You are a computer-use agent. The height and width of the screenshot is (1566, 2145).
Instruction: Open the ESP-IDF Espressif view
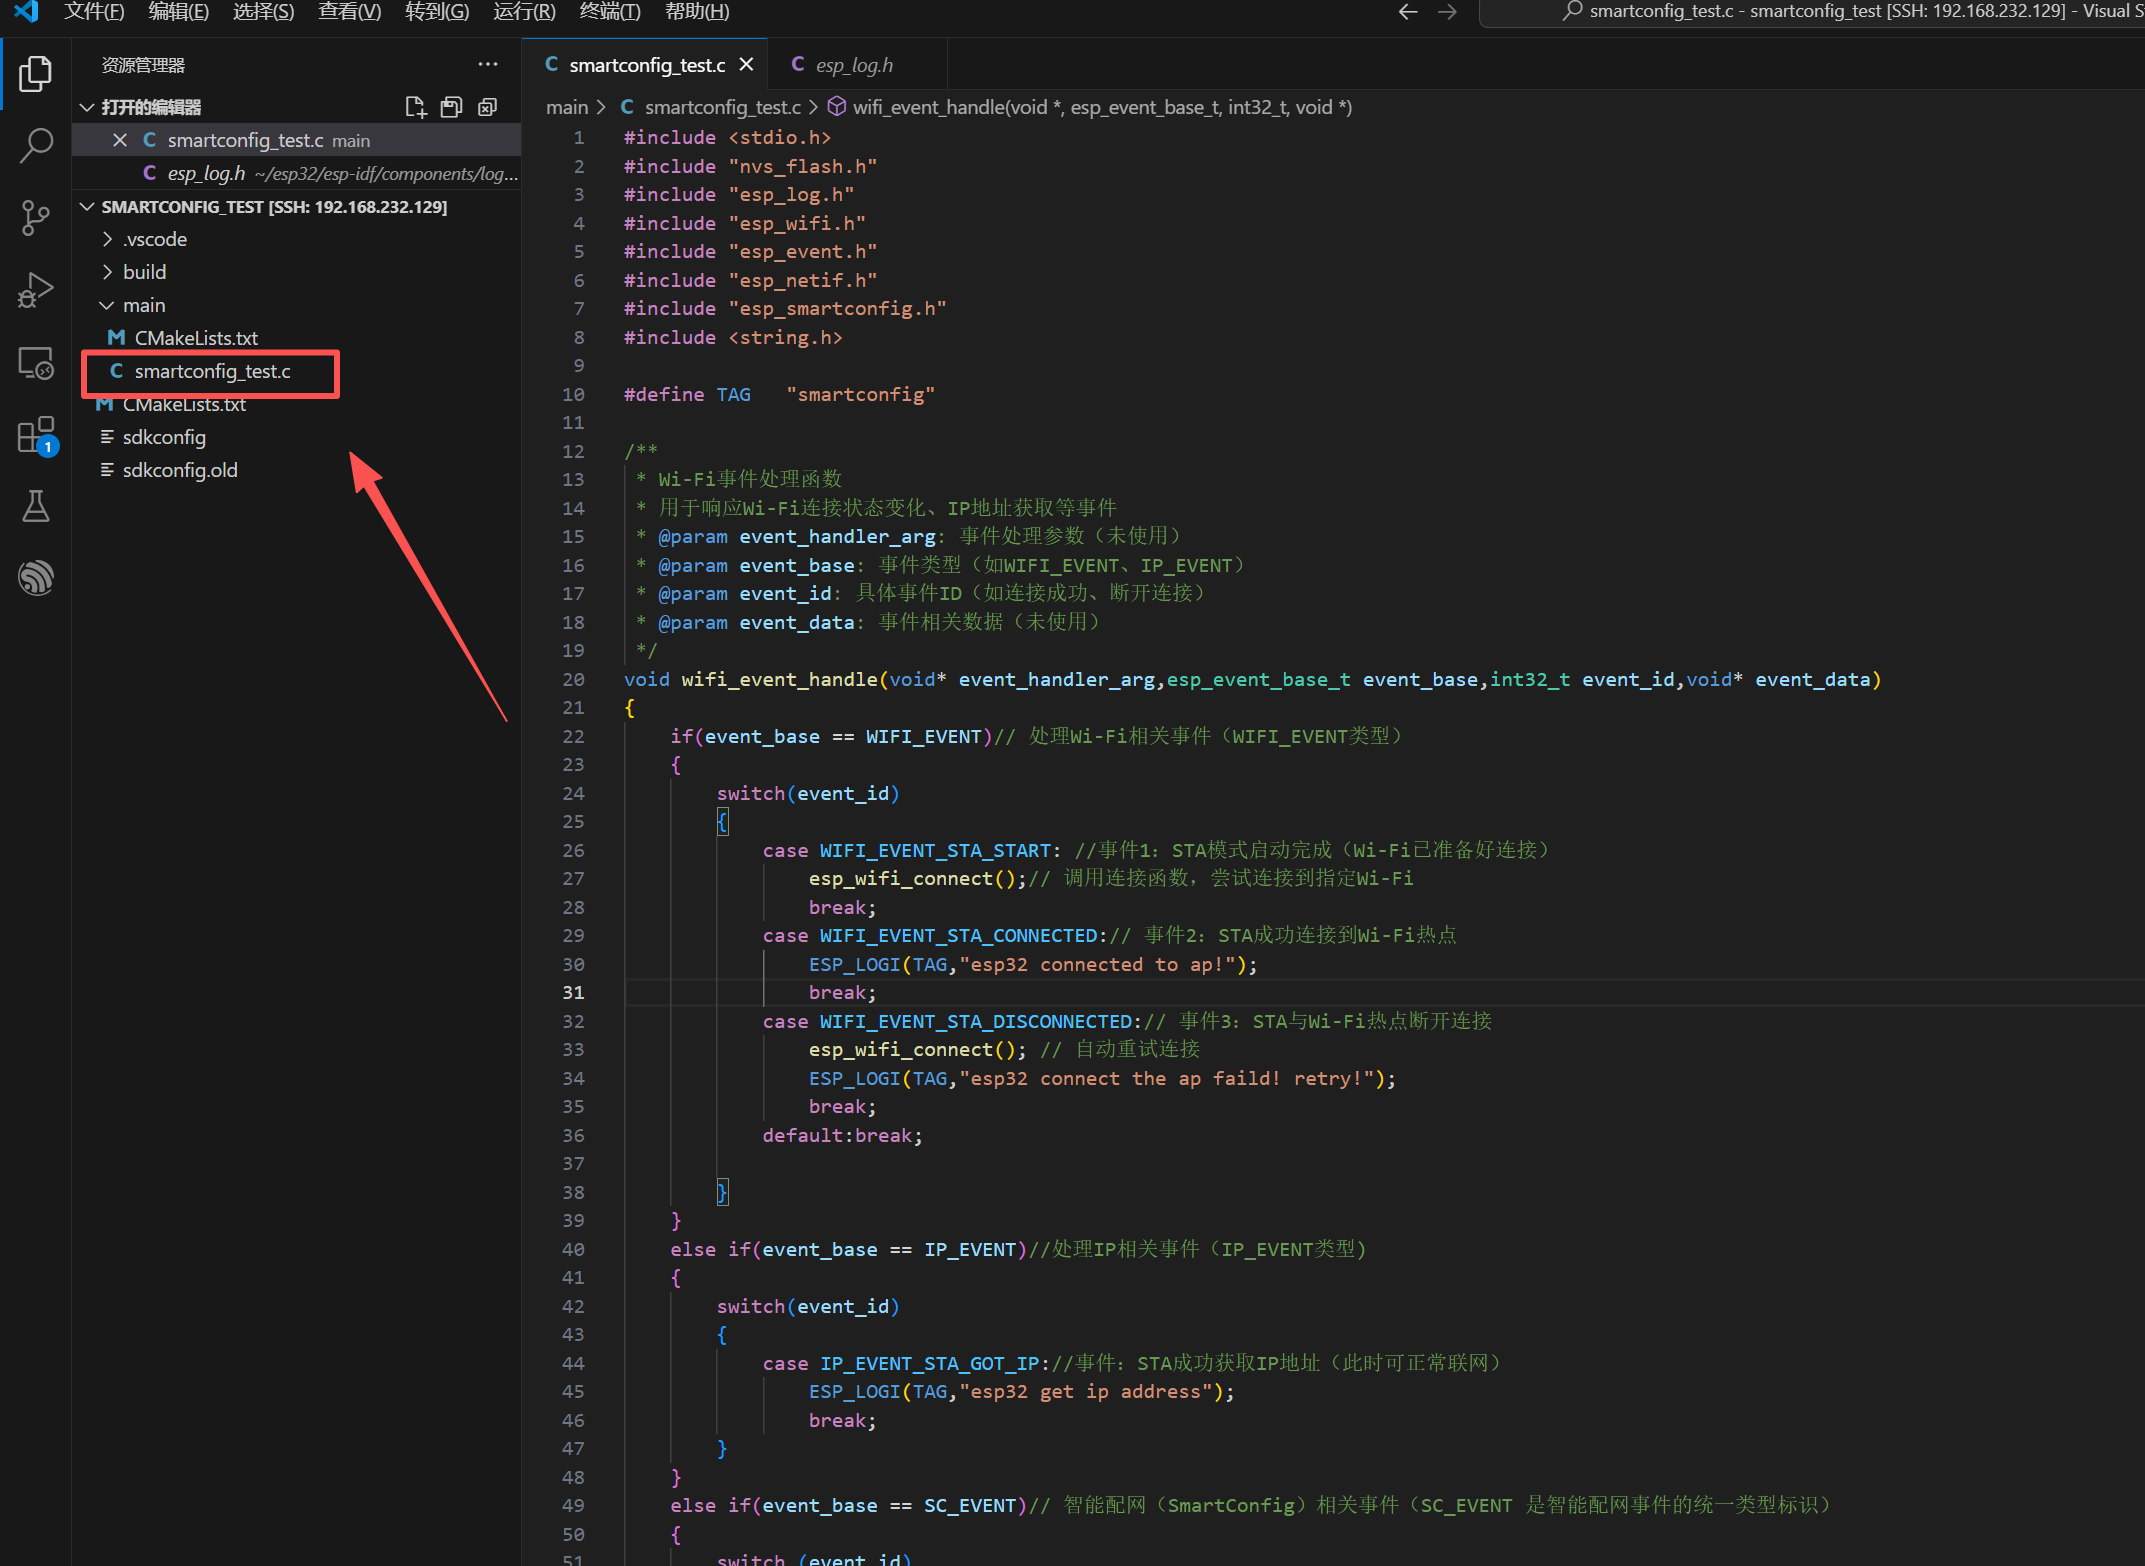pyautogui.click(x=36, y=577)
